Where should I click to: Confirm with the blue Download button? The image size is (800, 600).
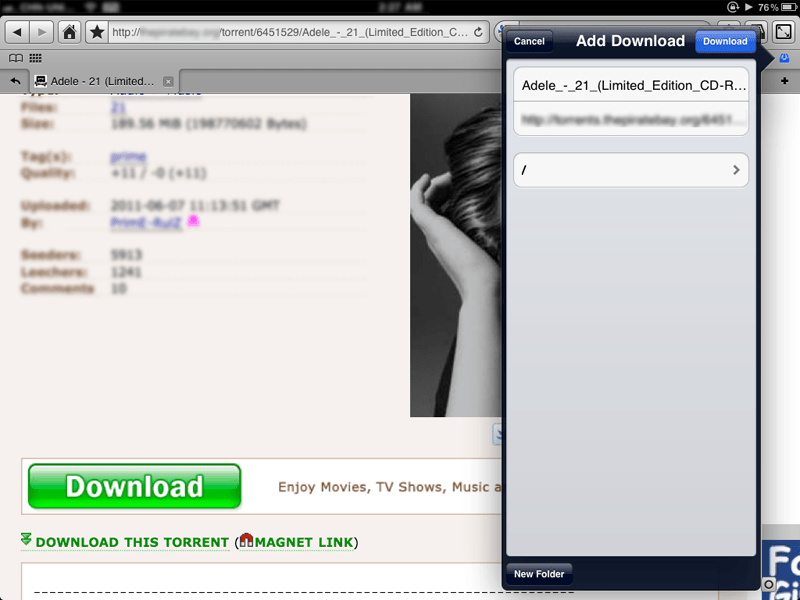725,41
